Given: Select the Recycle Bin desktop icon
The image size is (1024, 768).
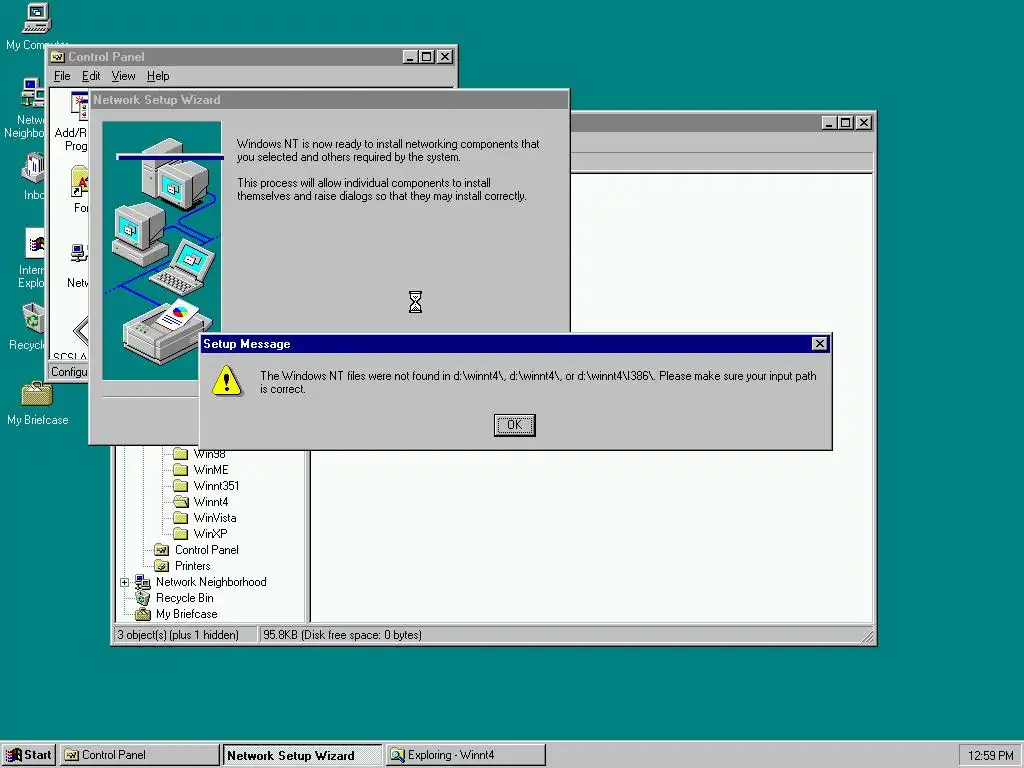Looking at the screenshot, I should click(x=33, y=318).
